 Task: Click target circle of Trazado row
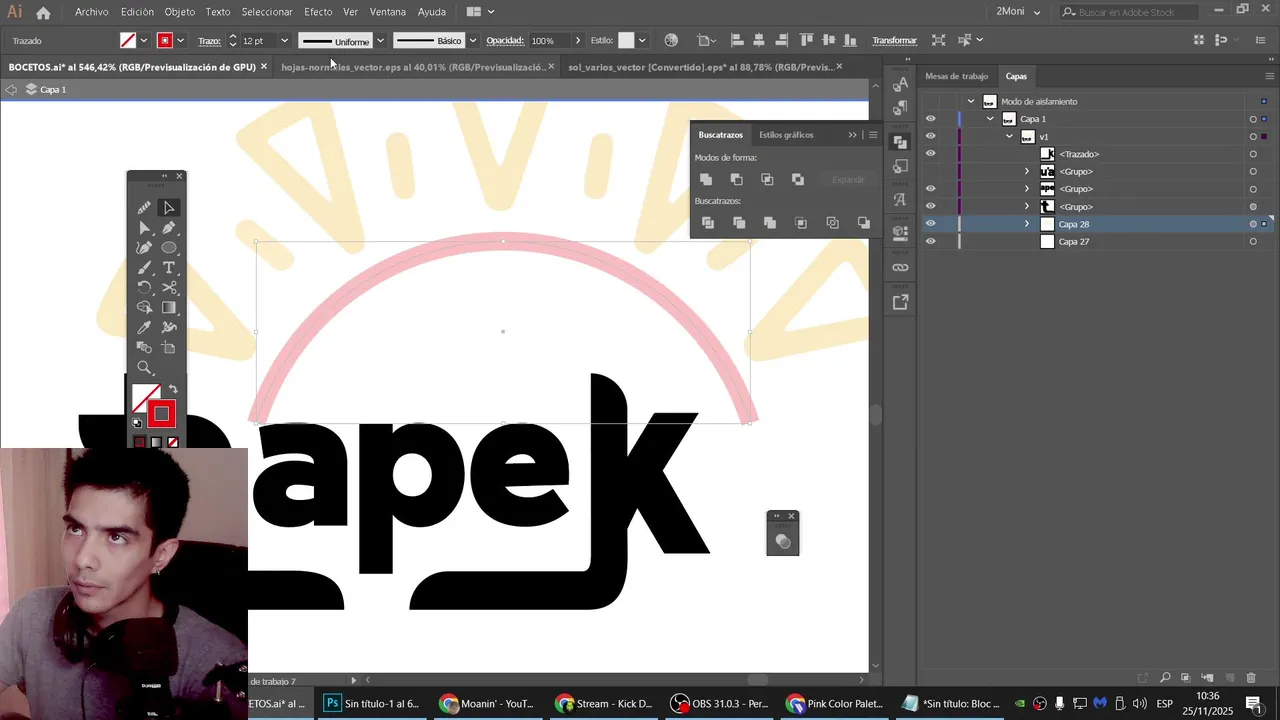pos(1253,154)
